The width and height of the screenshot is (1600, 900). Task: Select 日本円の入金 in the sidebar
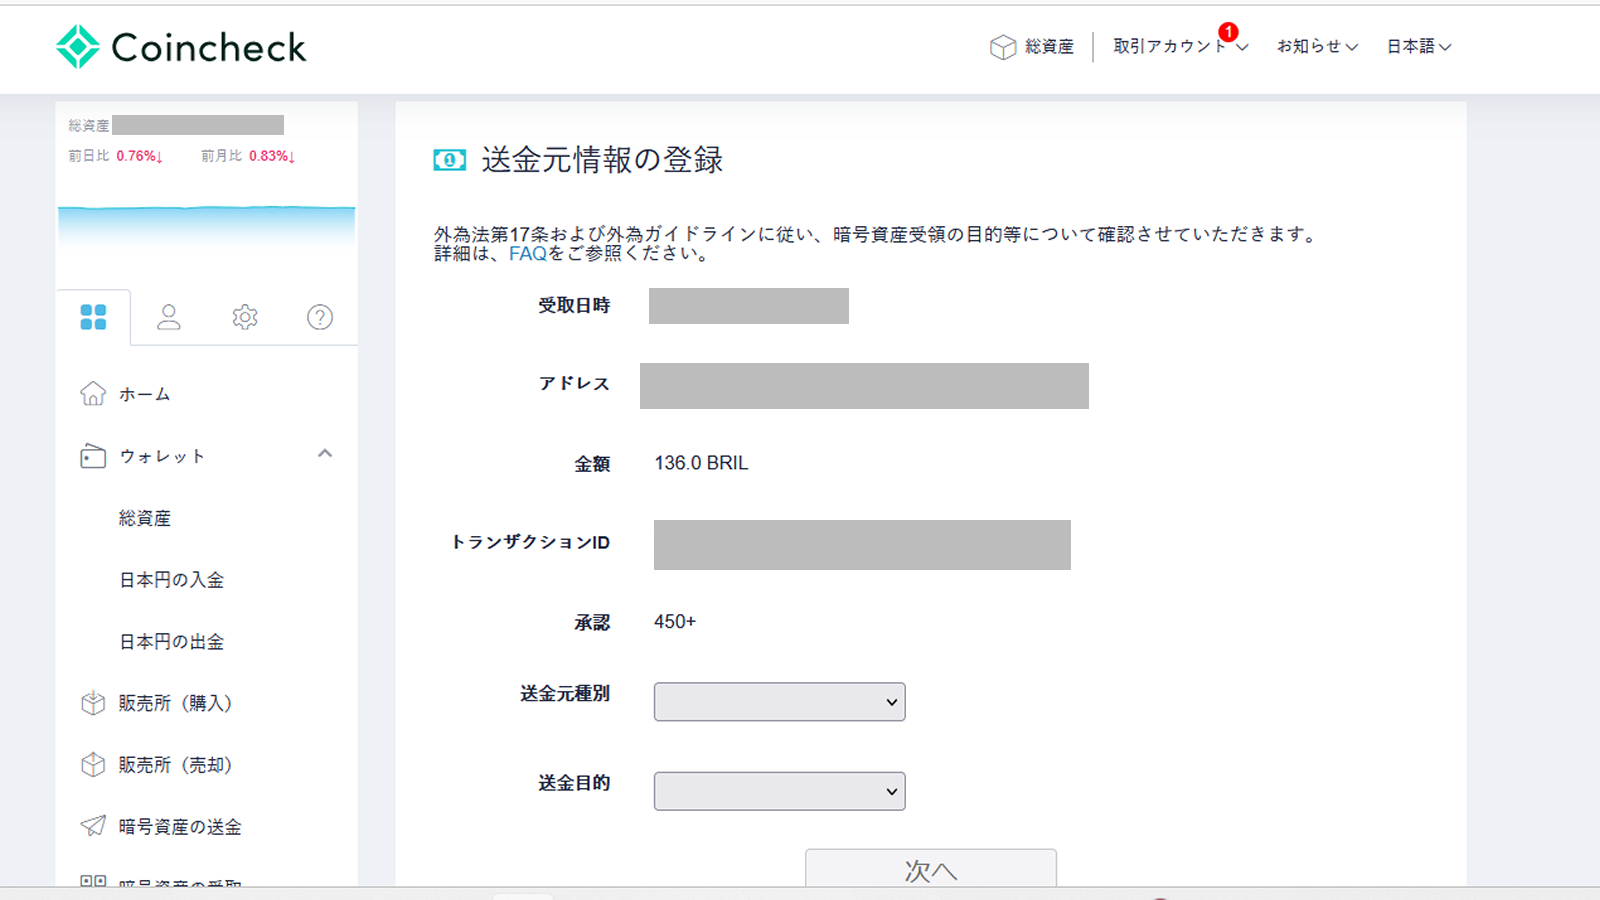170,579
